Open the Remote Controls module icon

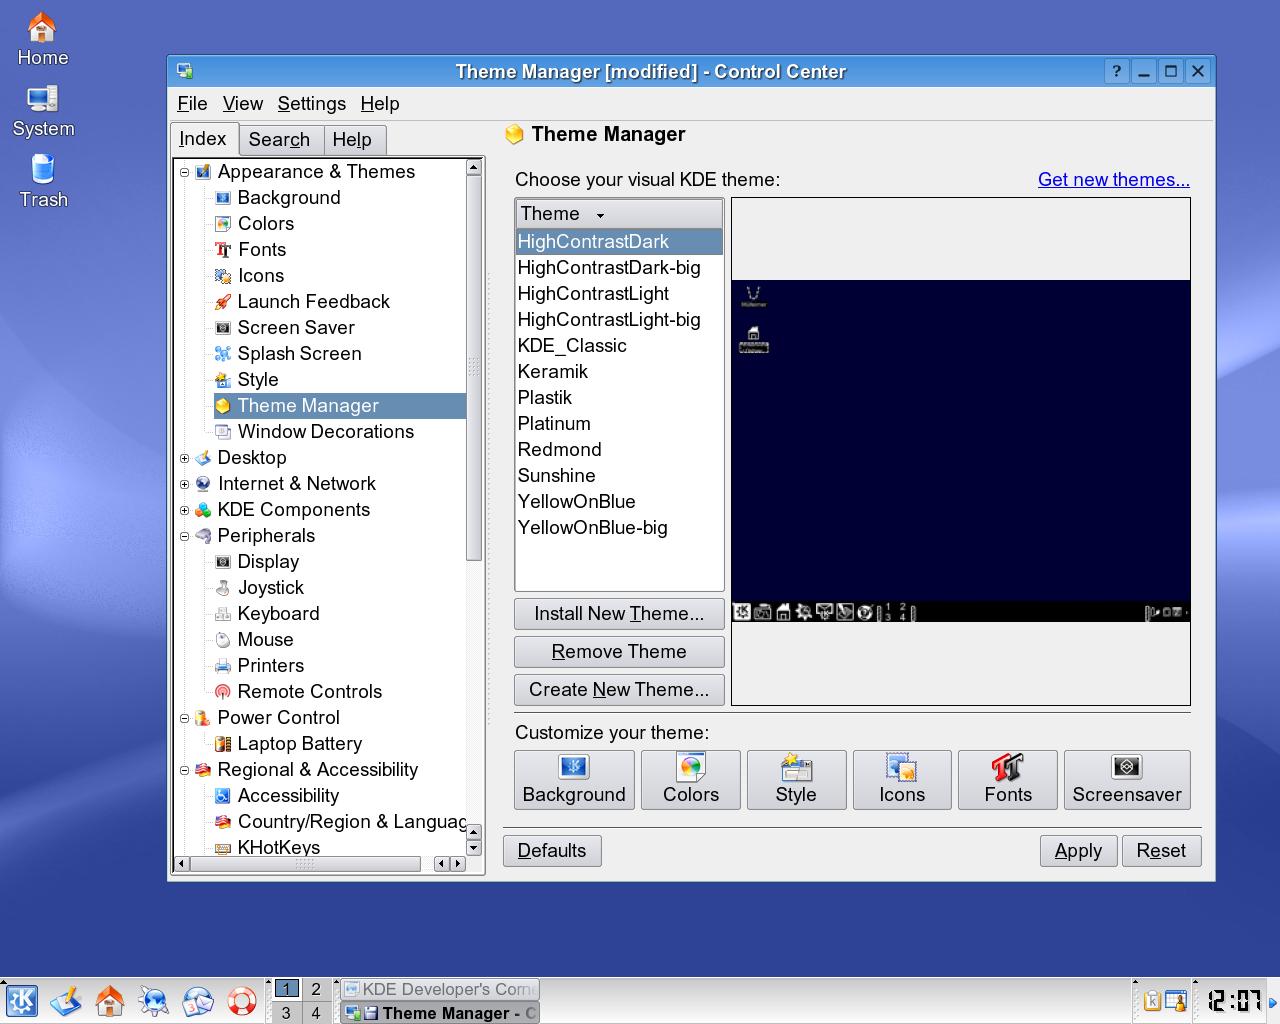[x=223, y=692]
